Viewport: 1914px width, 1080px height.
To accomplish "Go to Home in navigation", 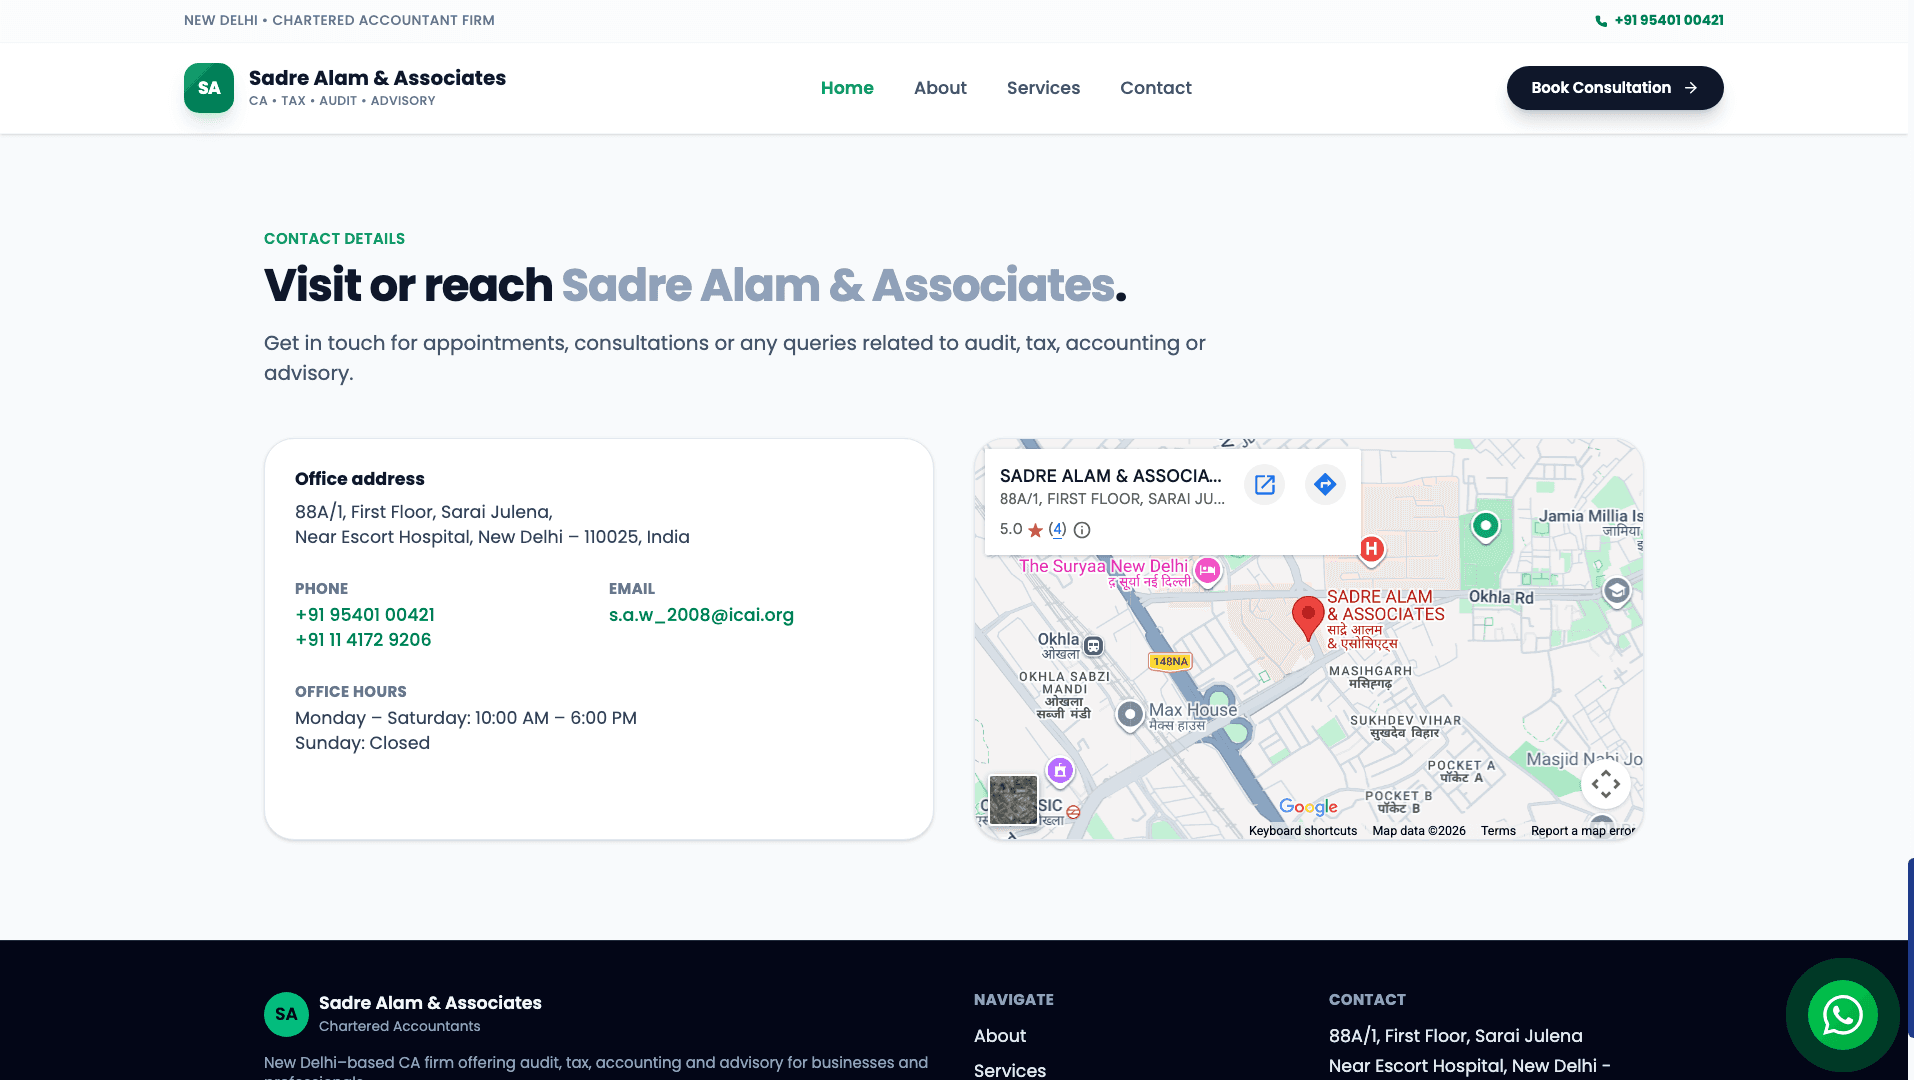I will point(847,88).
